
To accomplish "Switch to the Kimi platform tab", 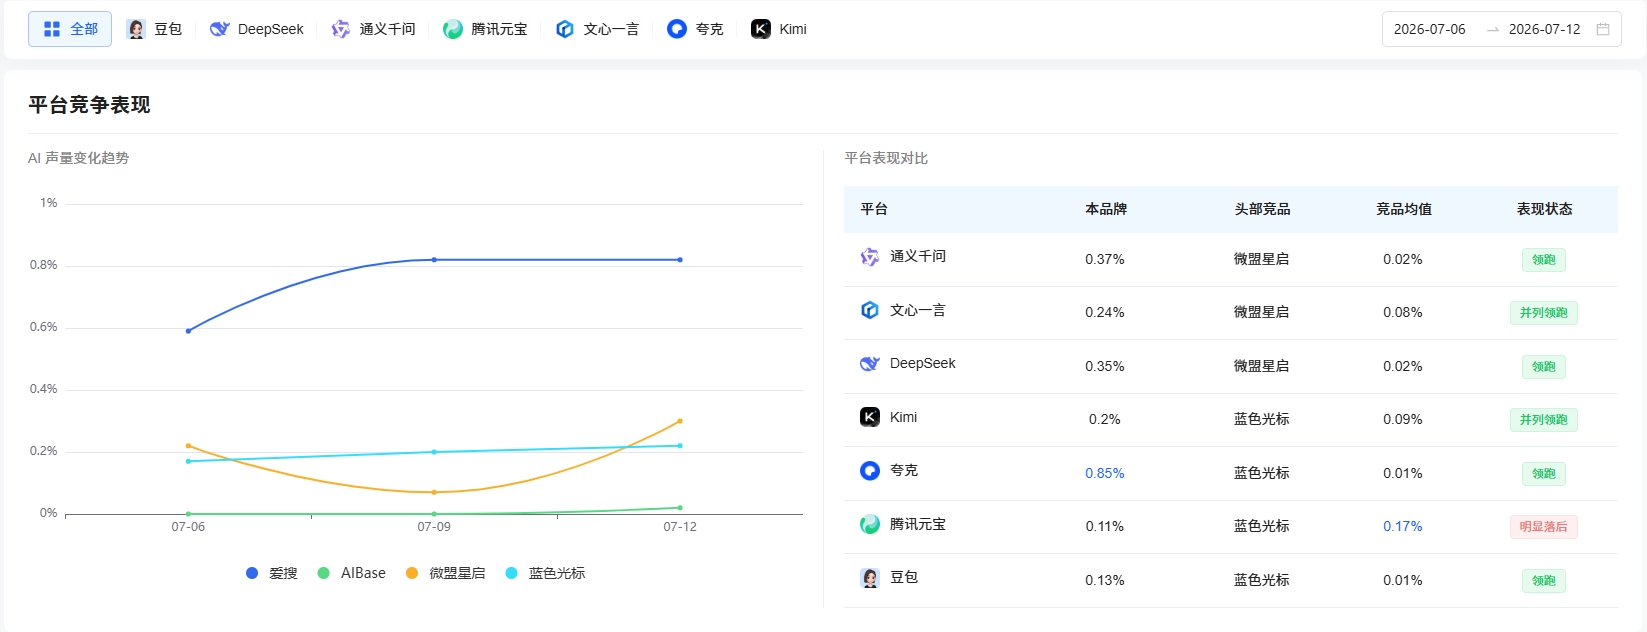I will (x=779, y=29).
